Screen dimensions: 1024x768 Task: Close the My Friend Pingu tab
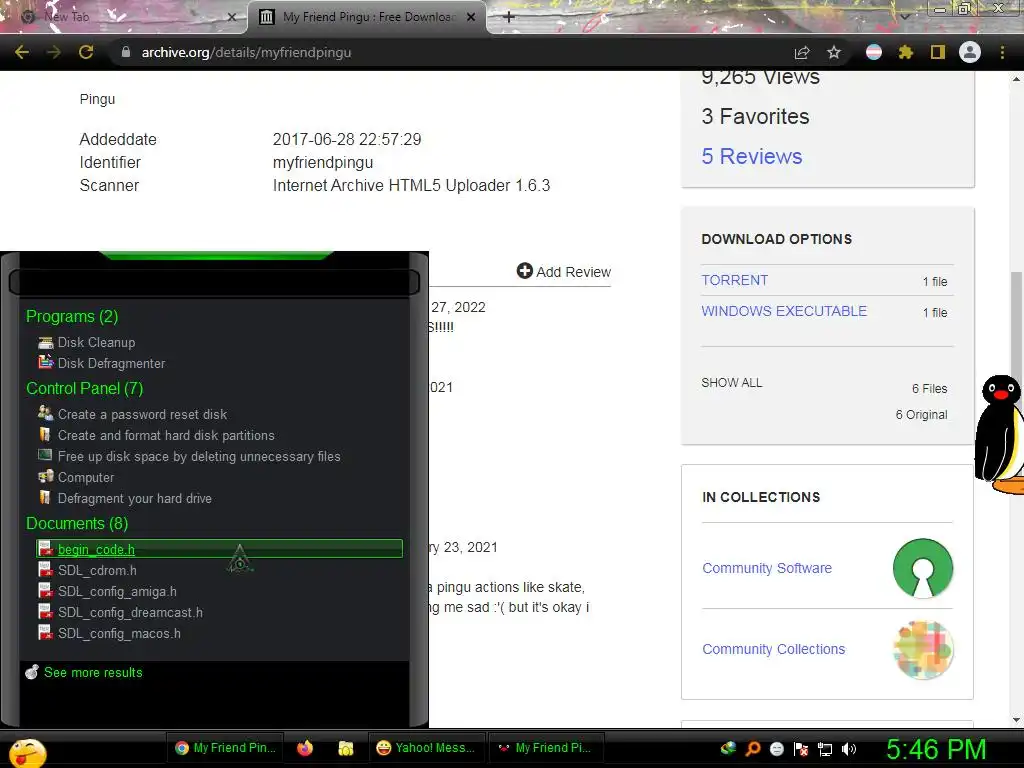point(471,17)
